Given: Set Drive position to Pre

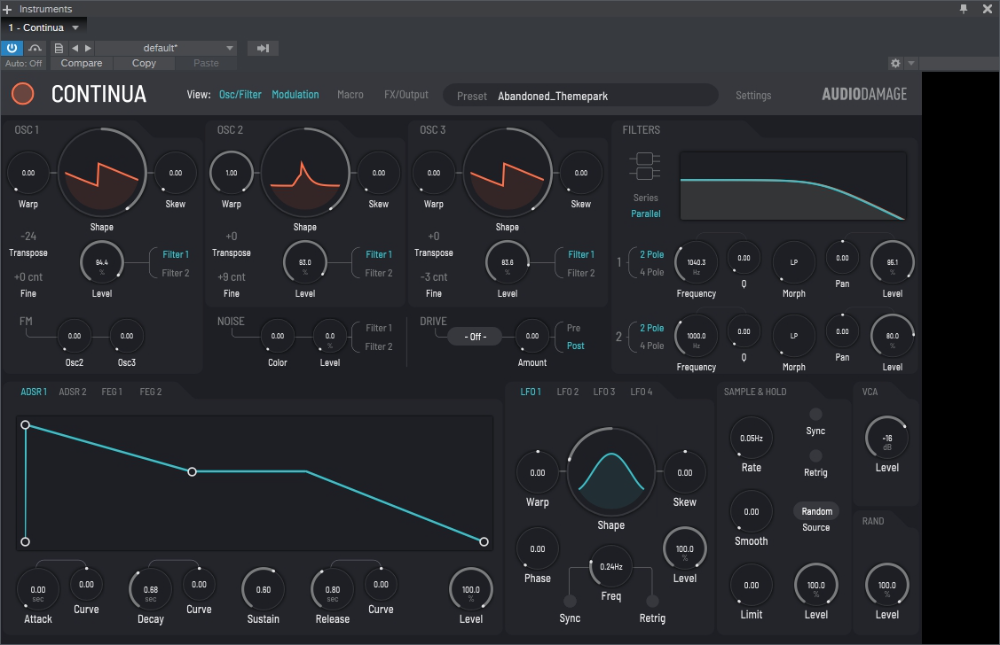Looking at the screenshot, I should [x=574, y=328].
